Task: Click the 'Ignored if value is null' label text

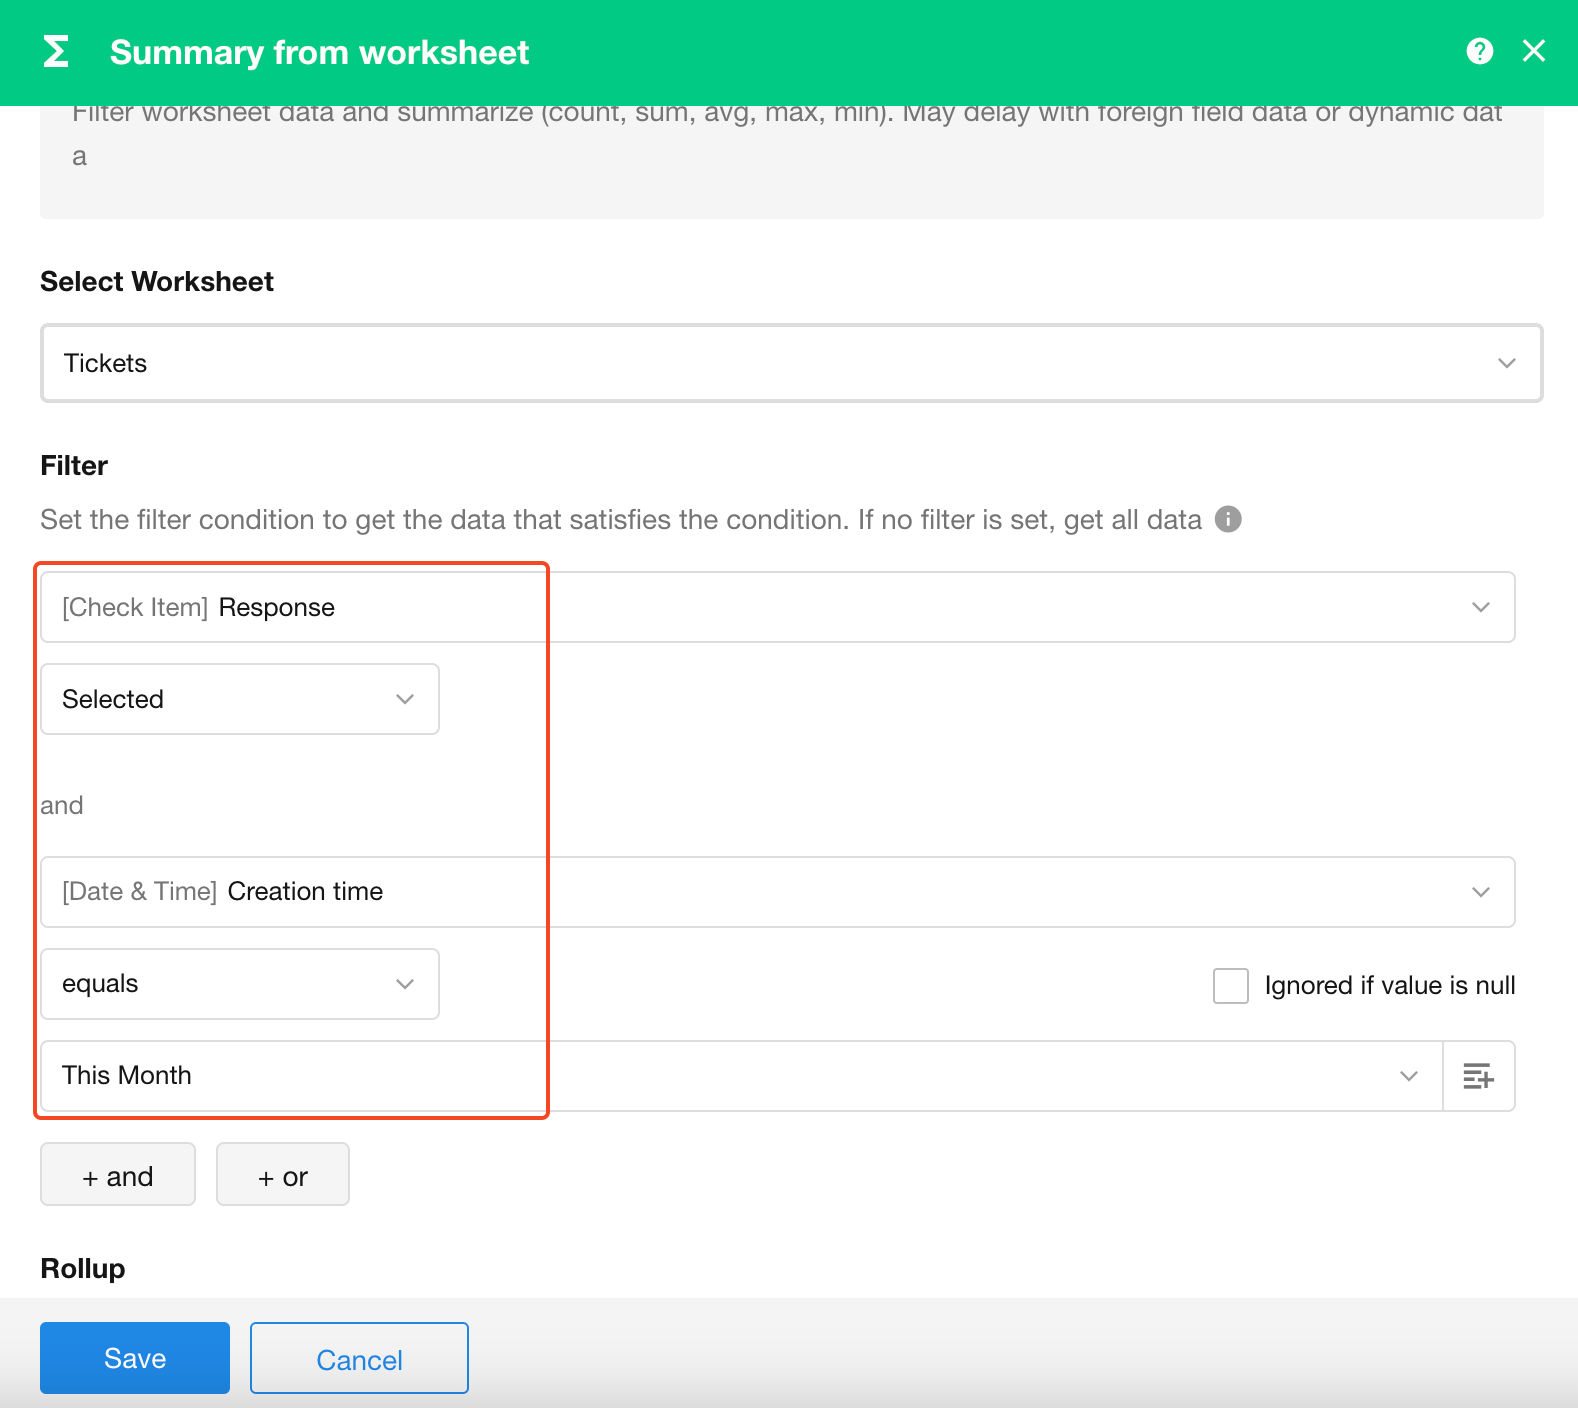Action: pyautogui.click(x=1389, y=986)
